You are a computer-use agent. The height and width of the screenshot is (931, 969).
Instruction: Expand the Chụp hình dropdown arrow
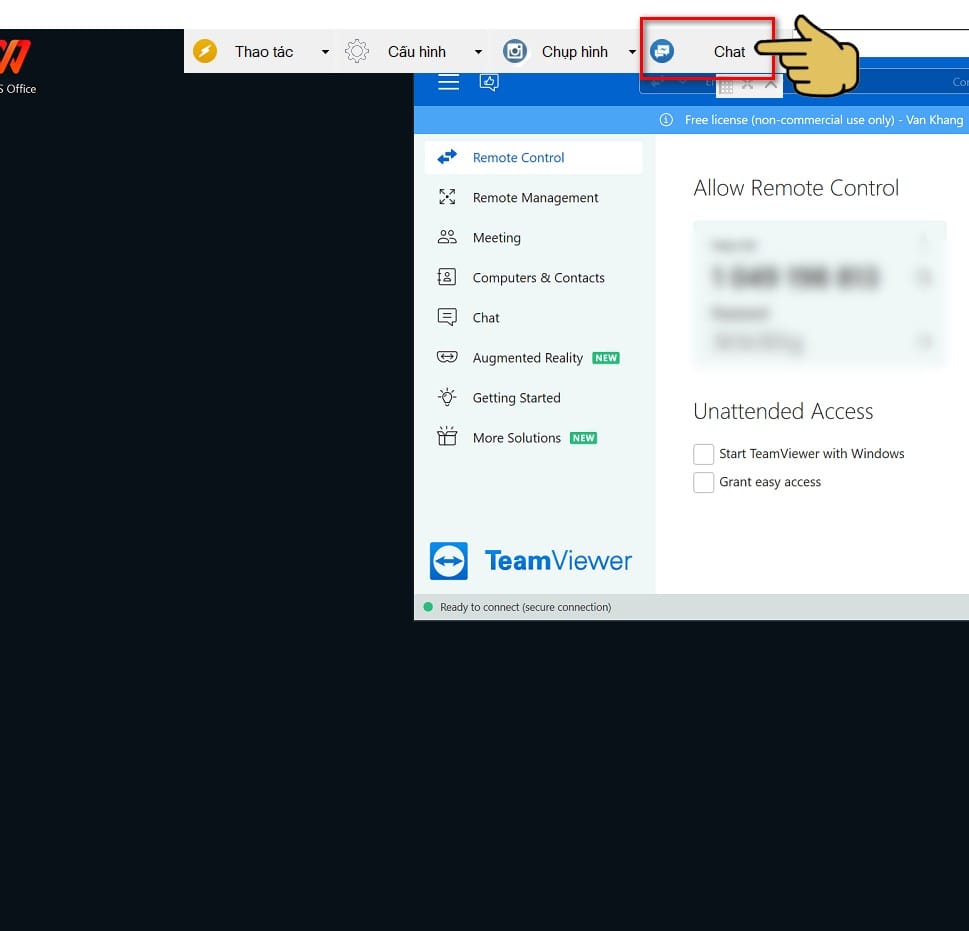point(632,52)
